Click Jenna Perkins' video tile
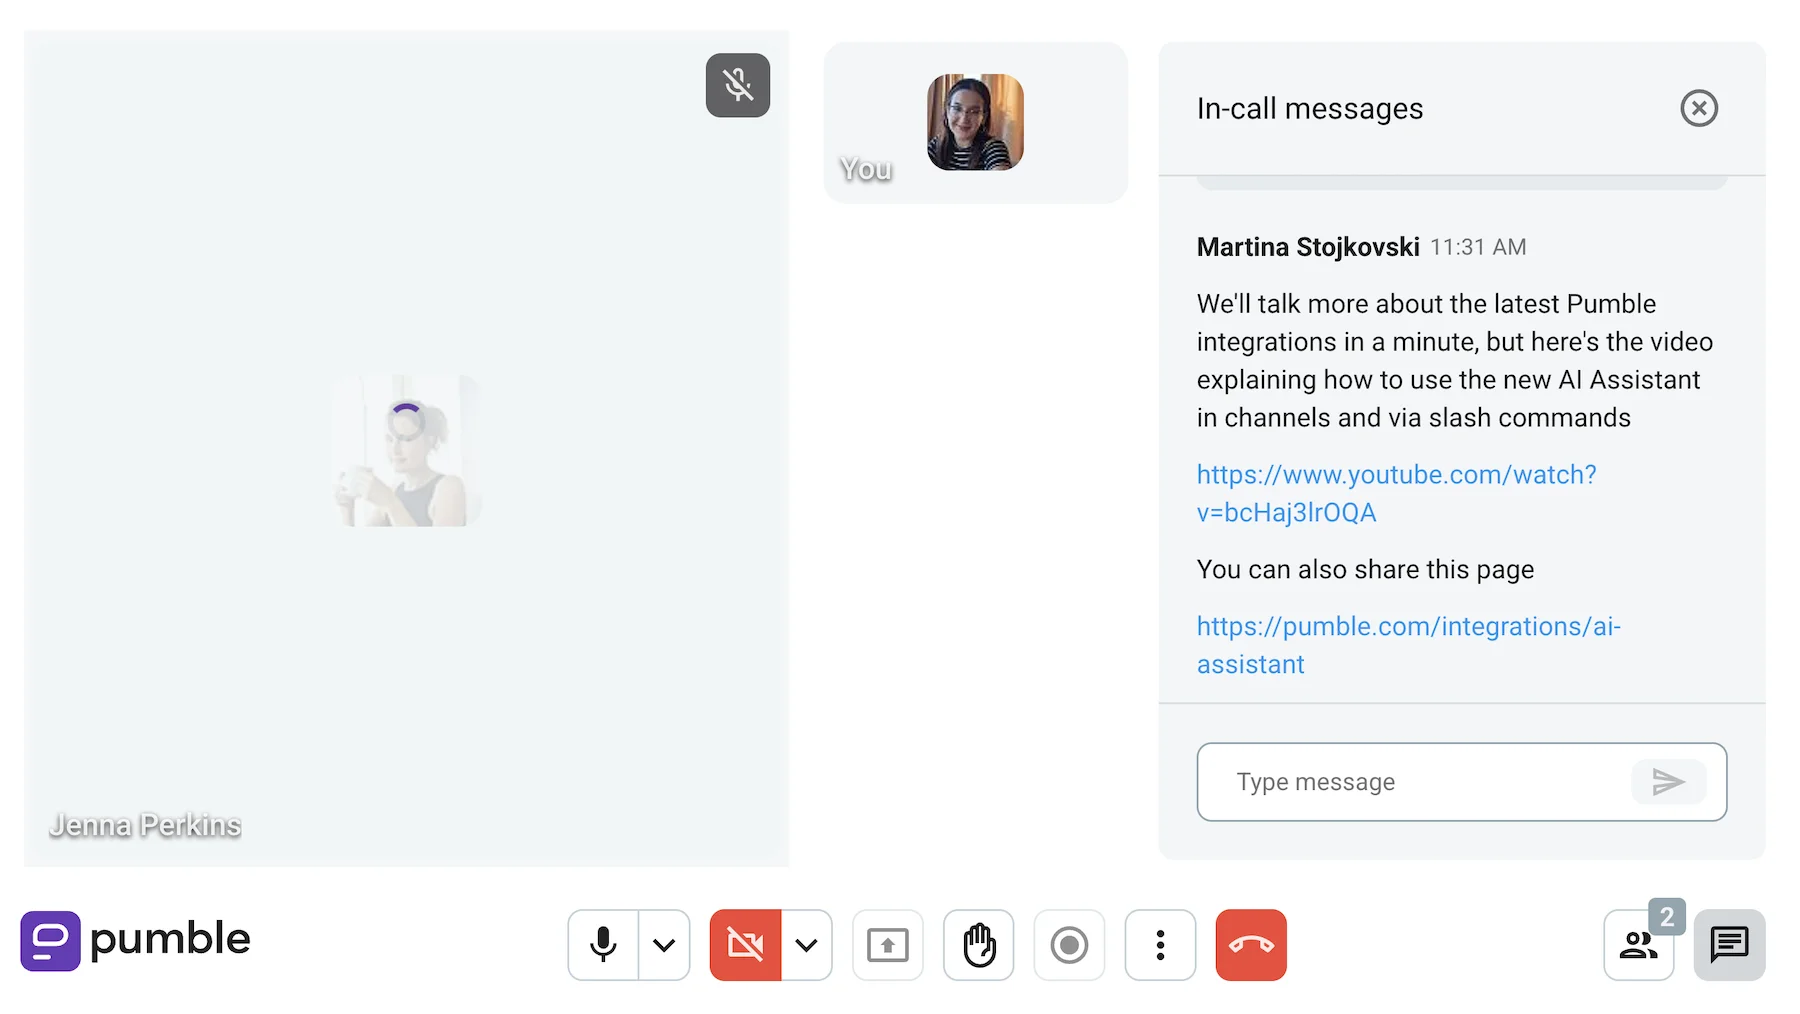This screenshot has width=1800, height=1014. 407,447
